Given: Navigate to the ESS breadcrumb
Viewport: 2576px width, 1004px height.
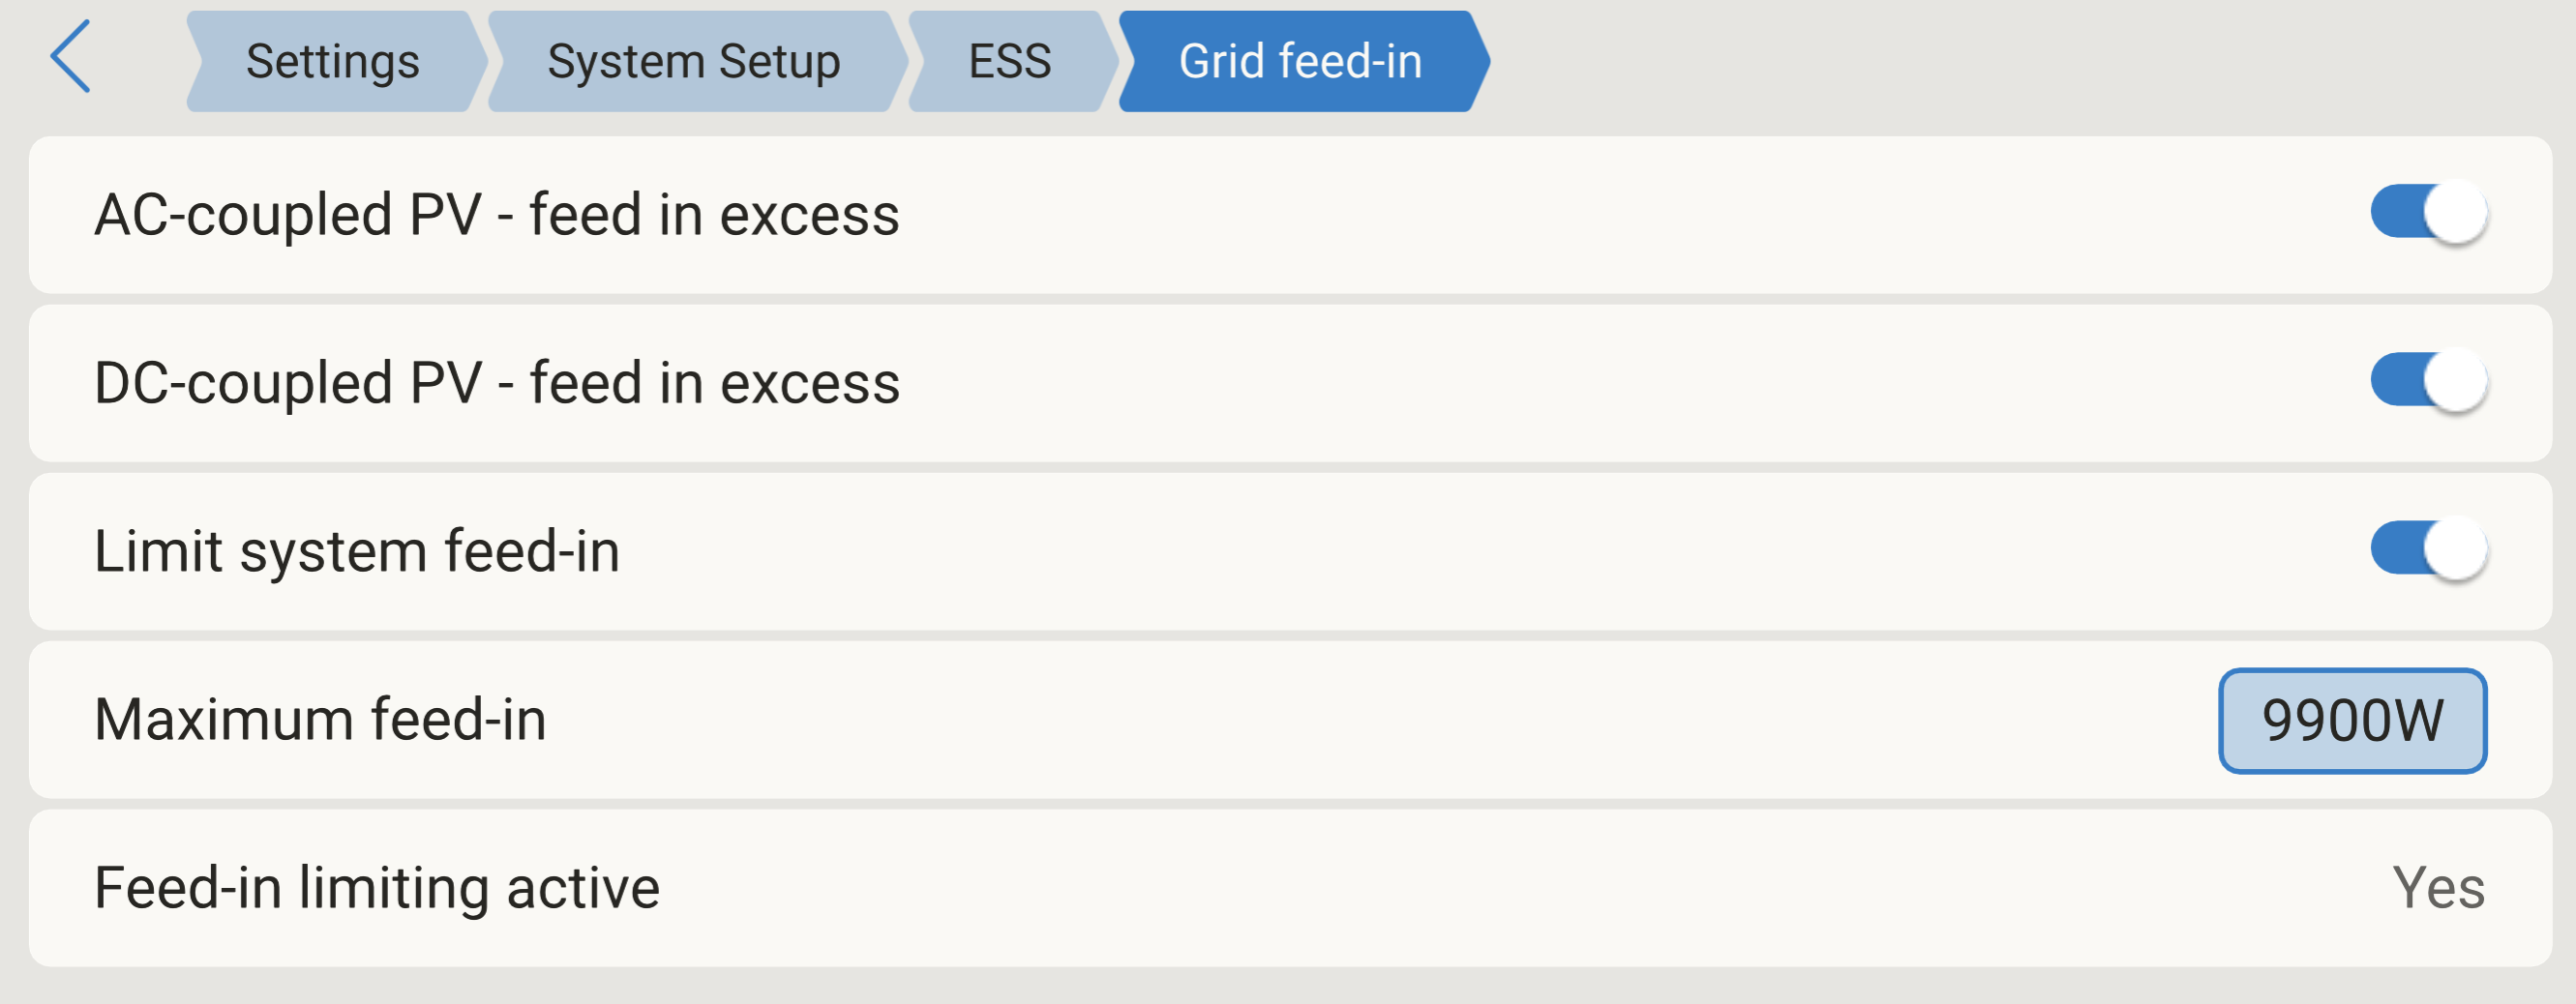Looking at the screenshot, I should [1009, 62].
